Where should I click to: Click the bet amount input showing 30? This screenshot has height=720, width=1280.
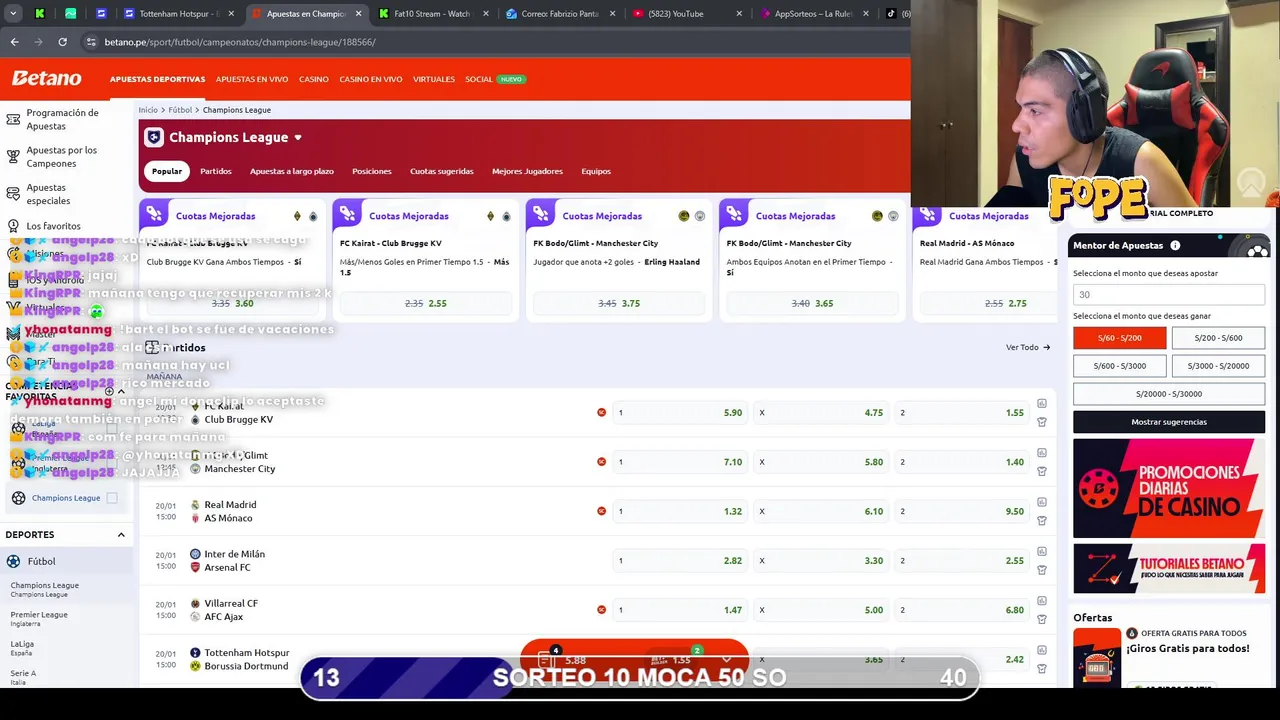tap(1169, 295)
